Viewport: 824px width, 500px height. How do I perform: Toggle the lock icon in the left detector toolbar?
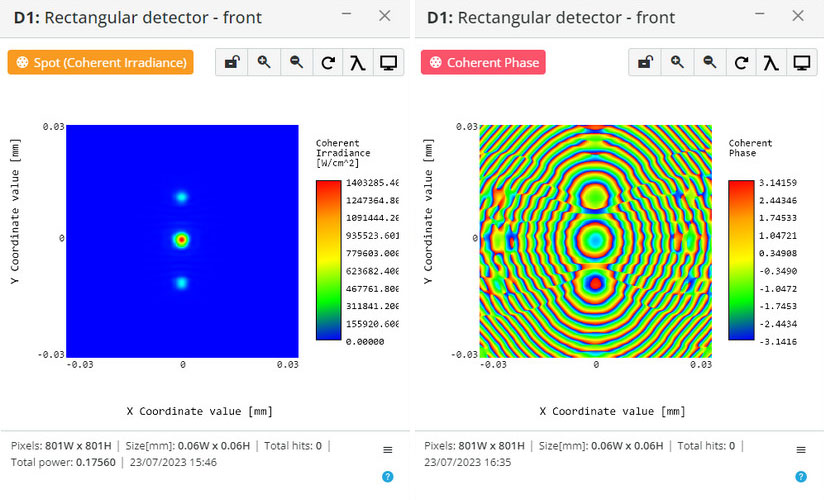[232, 63]
